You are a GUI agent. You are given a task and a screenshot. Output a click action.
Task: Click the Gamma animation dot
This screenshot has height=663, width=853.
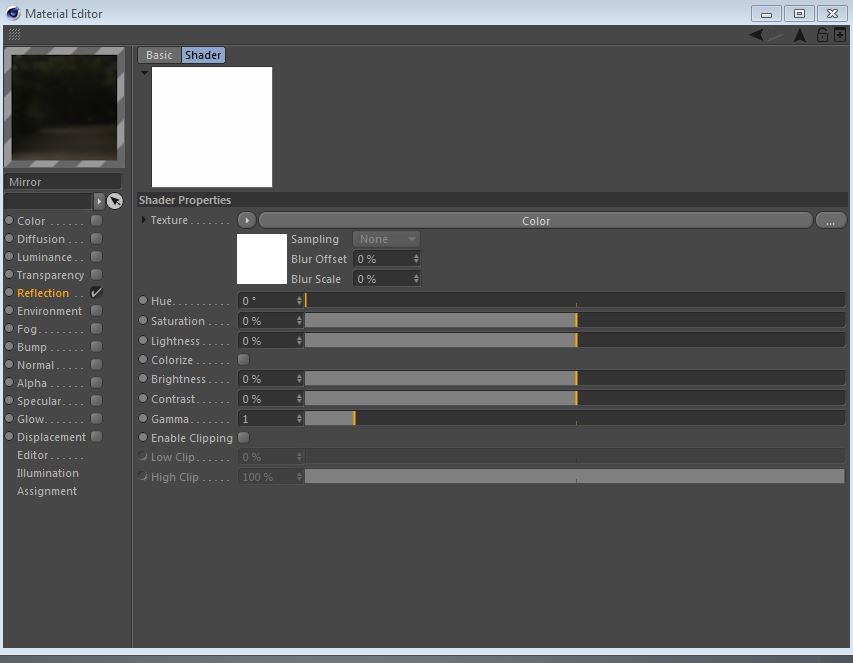point(143,418)
